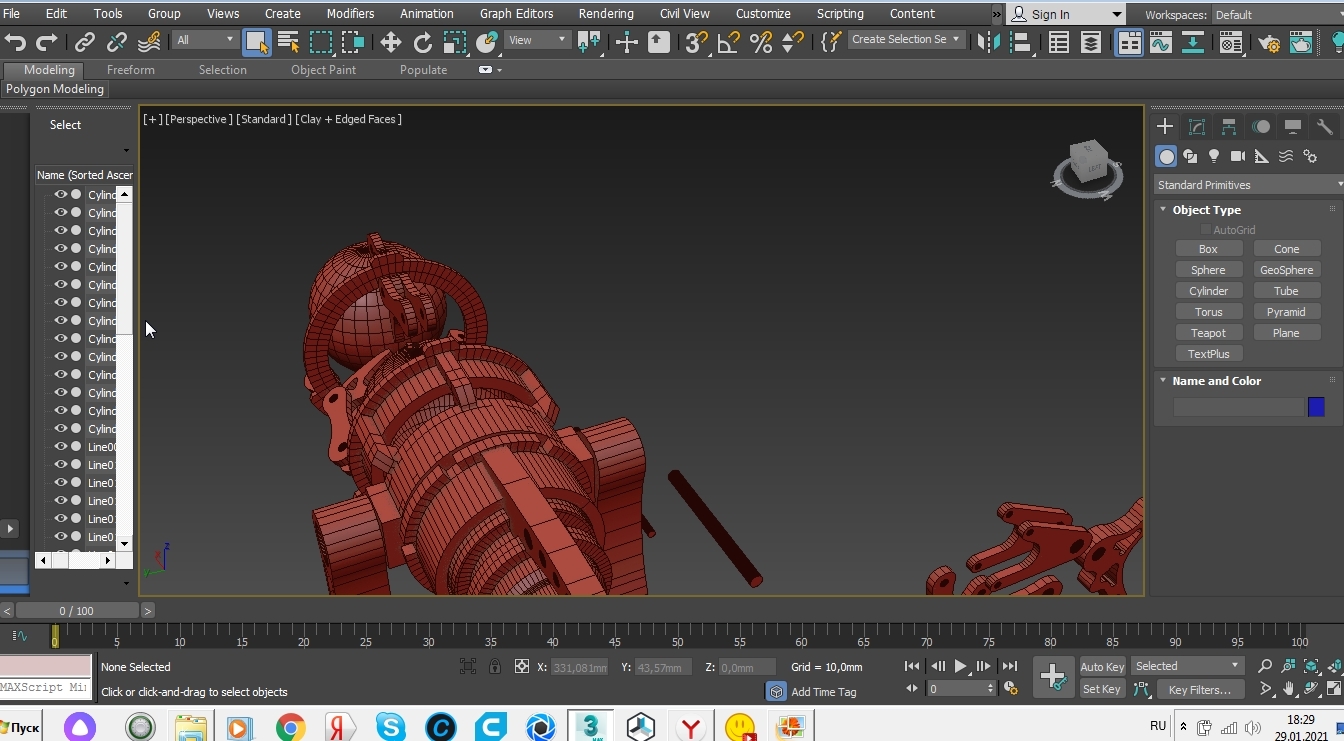Toggle Angle Snap icon
The height and width of the screenshot is (741, 1344).
(x=729, y=42)
